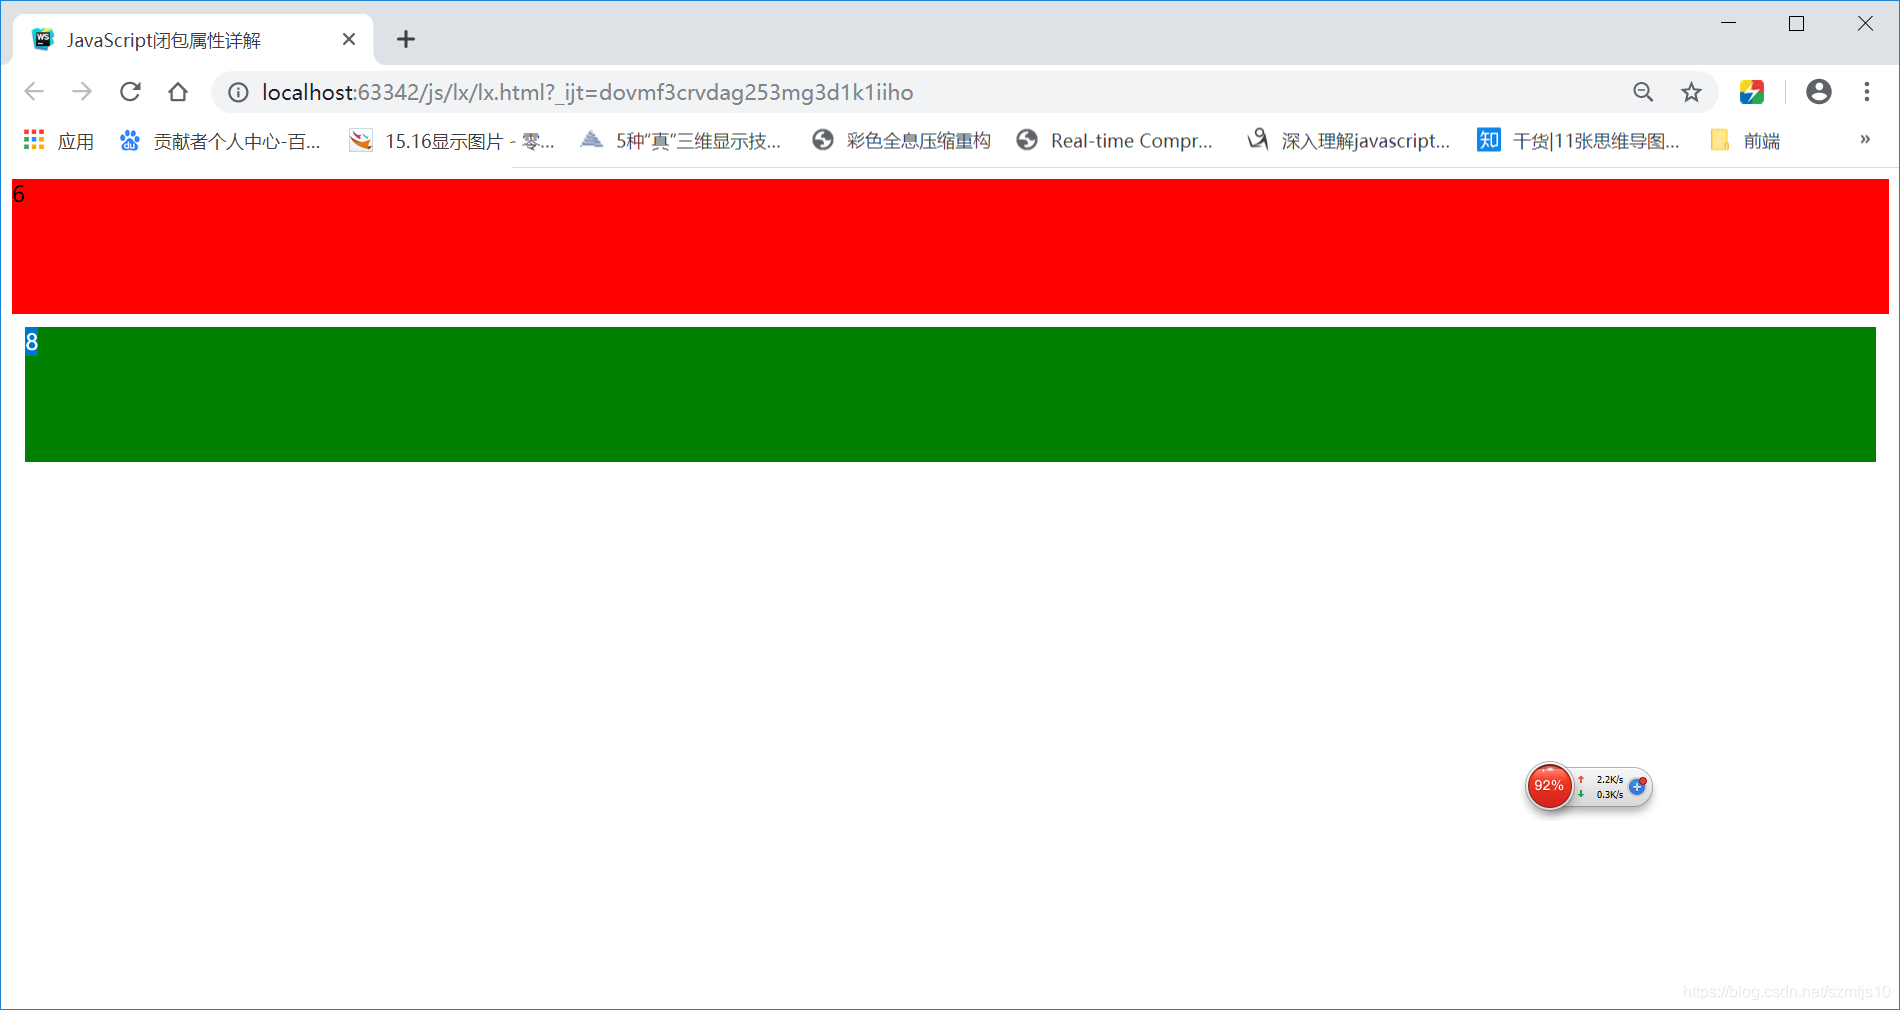Viewport: 1900px width, 1010px height.
Task: Open Chrome's three-dot menu
Action: coord(1867,92)
